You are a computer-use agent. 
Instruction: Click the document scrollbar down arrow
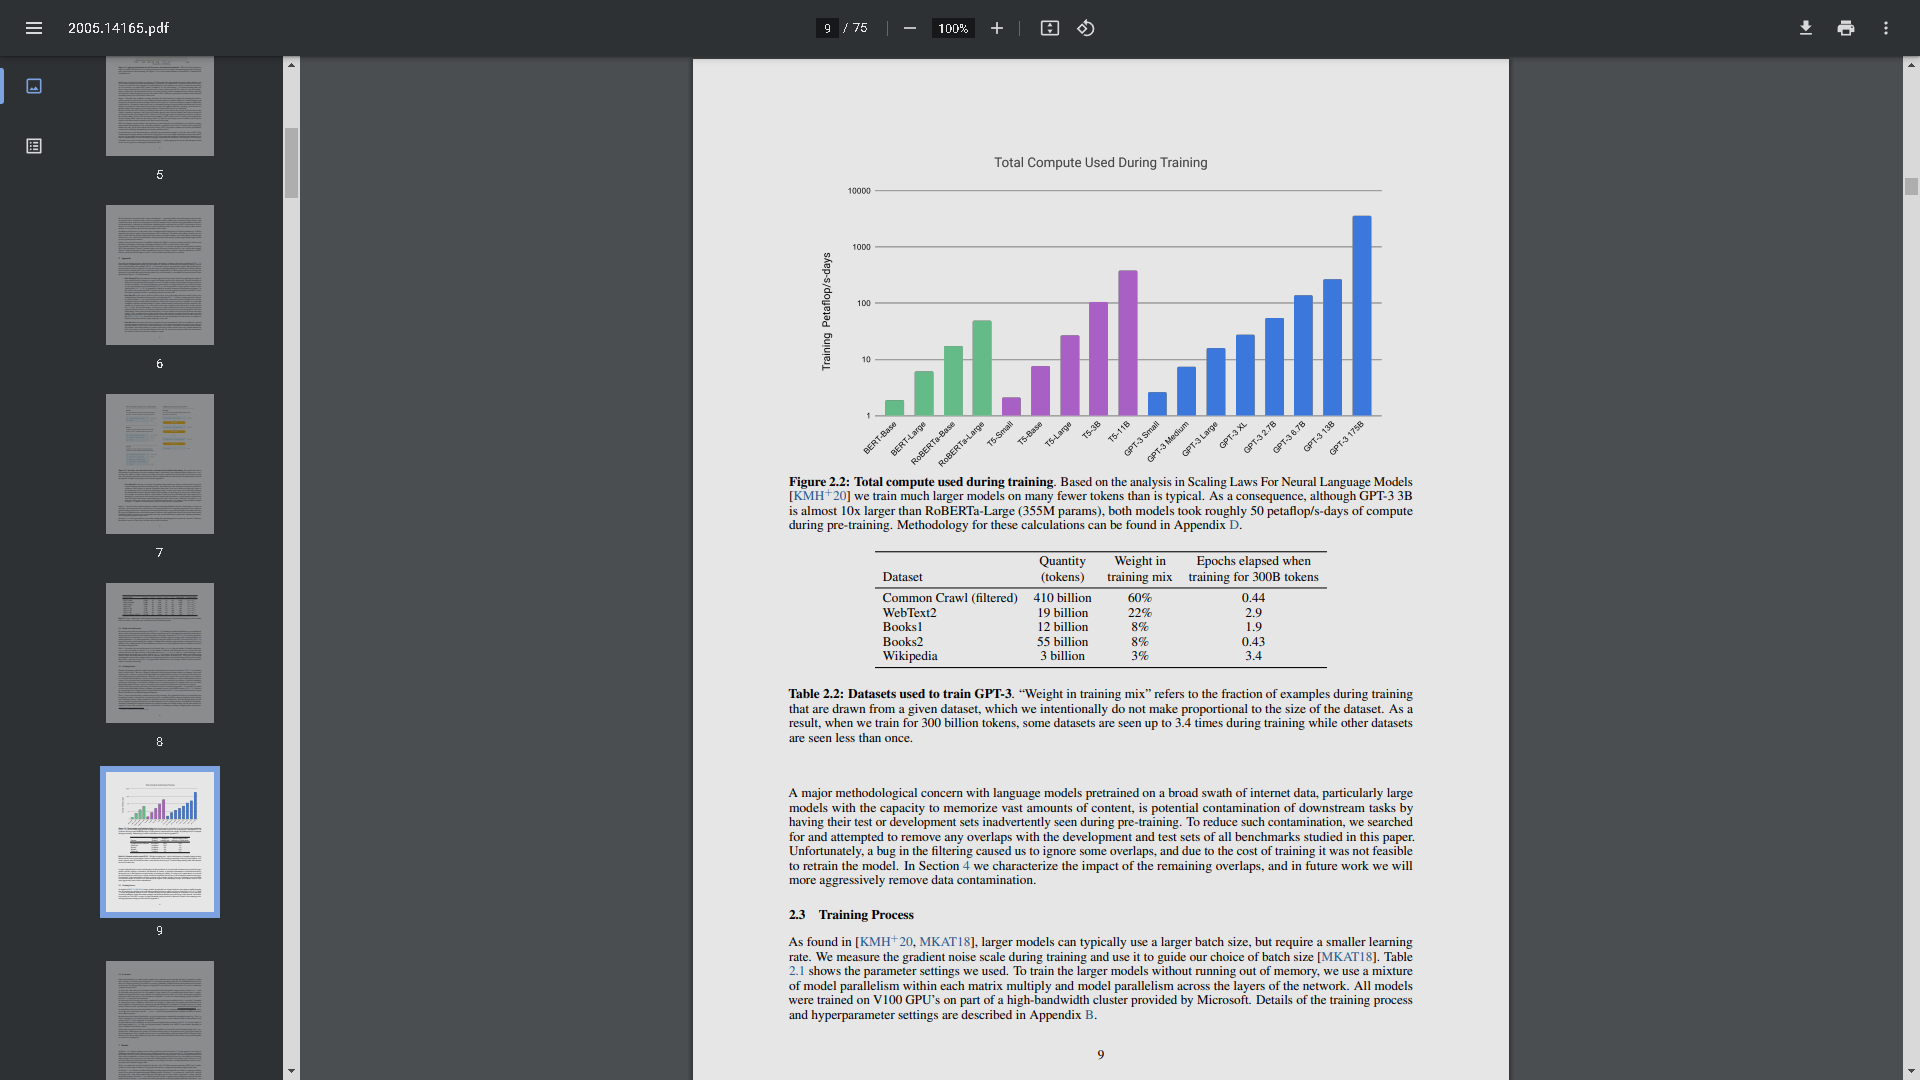pos(1912,1071)
